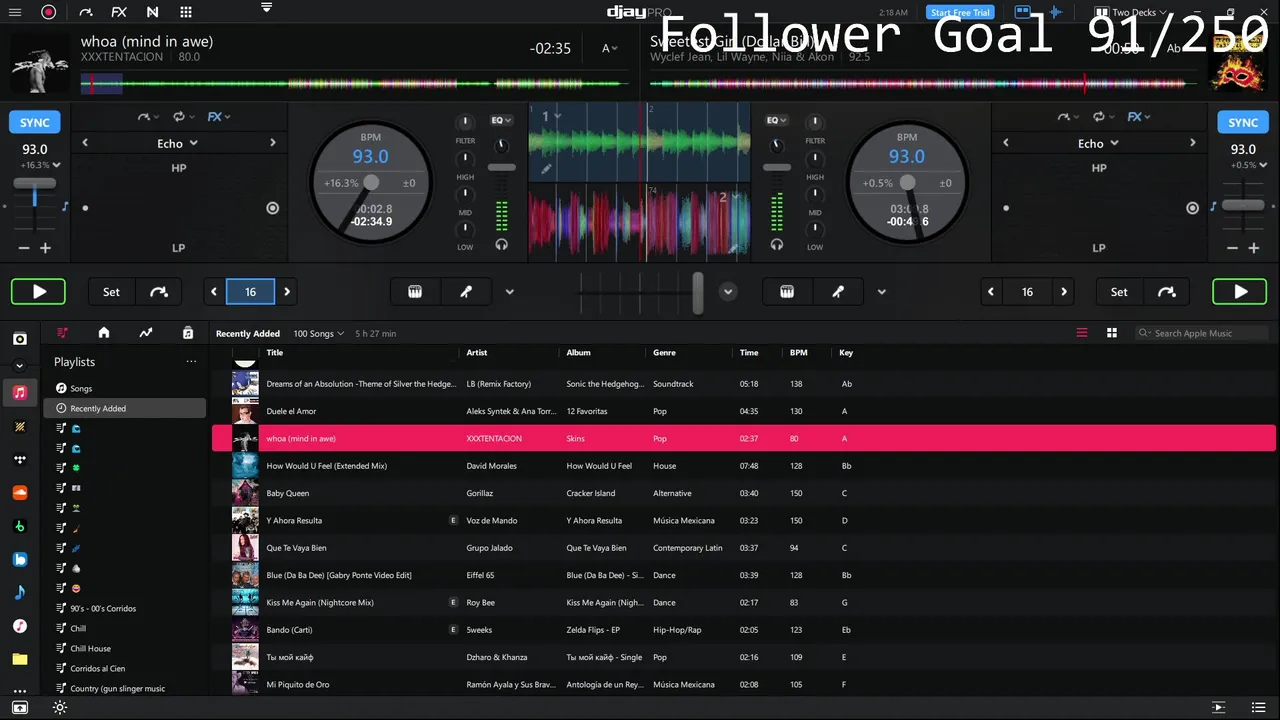Open the Finder folder source icon
The image size is (1280, 720).
pos(19,659)
